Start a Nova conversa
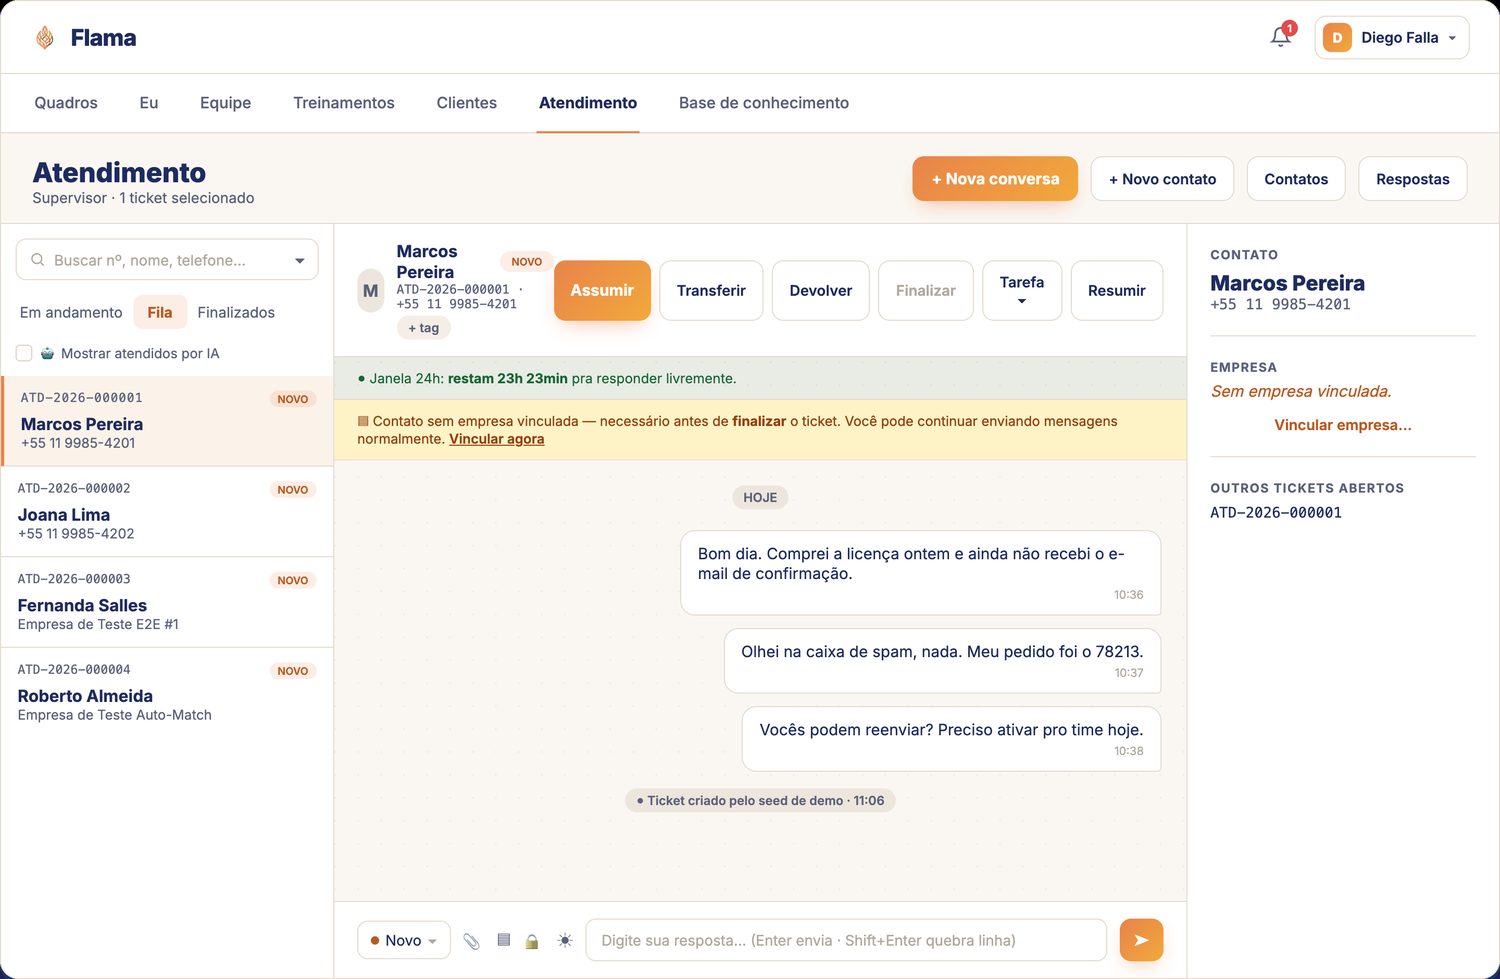 coord(995,179)
